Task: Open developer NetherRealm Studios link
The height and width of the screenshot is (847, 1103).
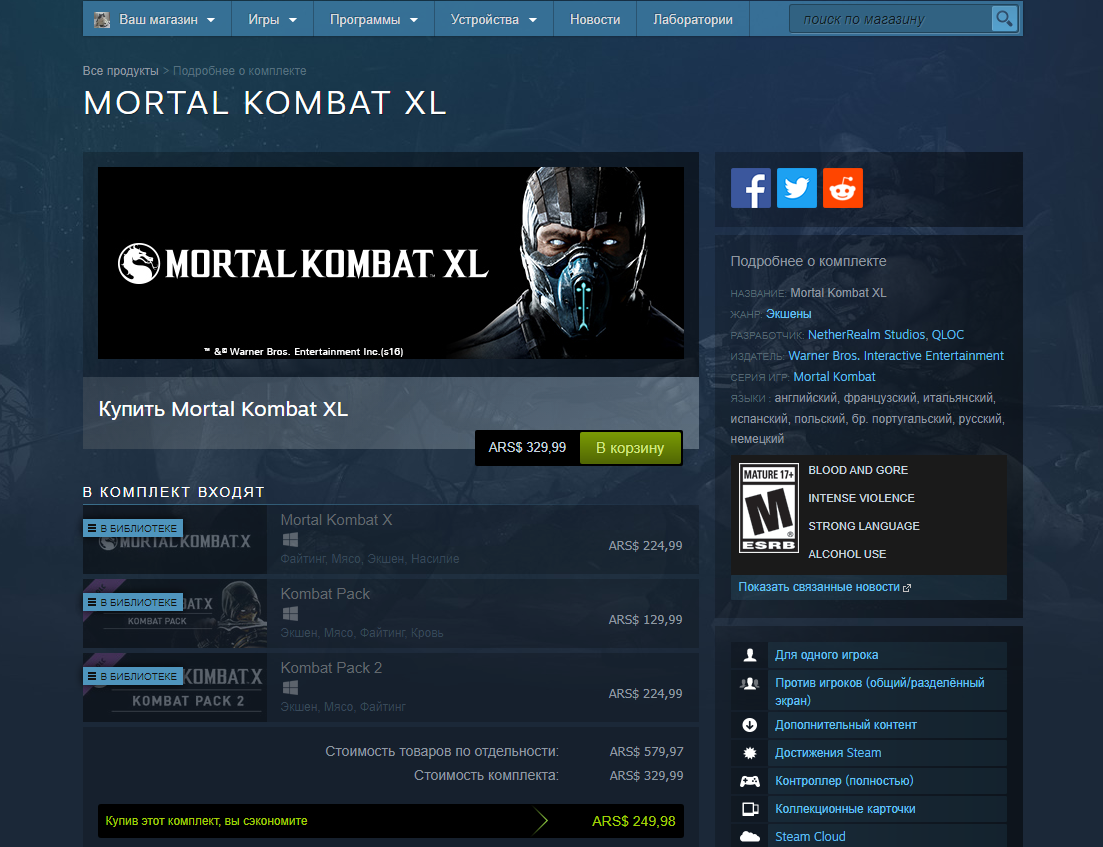Action: [x=866, y=335]
